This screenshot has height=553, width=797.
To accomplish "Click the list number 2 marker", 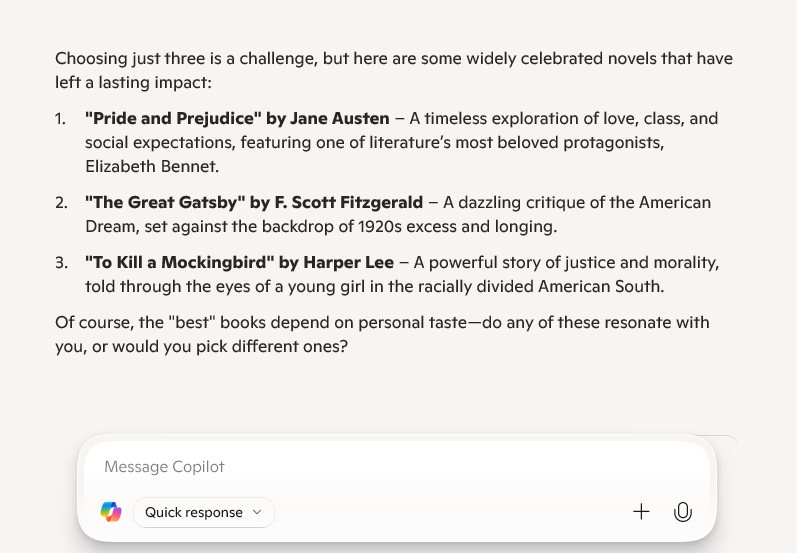I will click(61, 202).
